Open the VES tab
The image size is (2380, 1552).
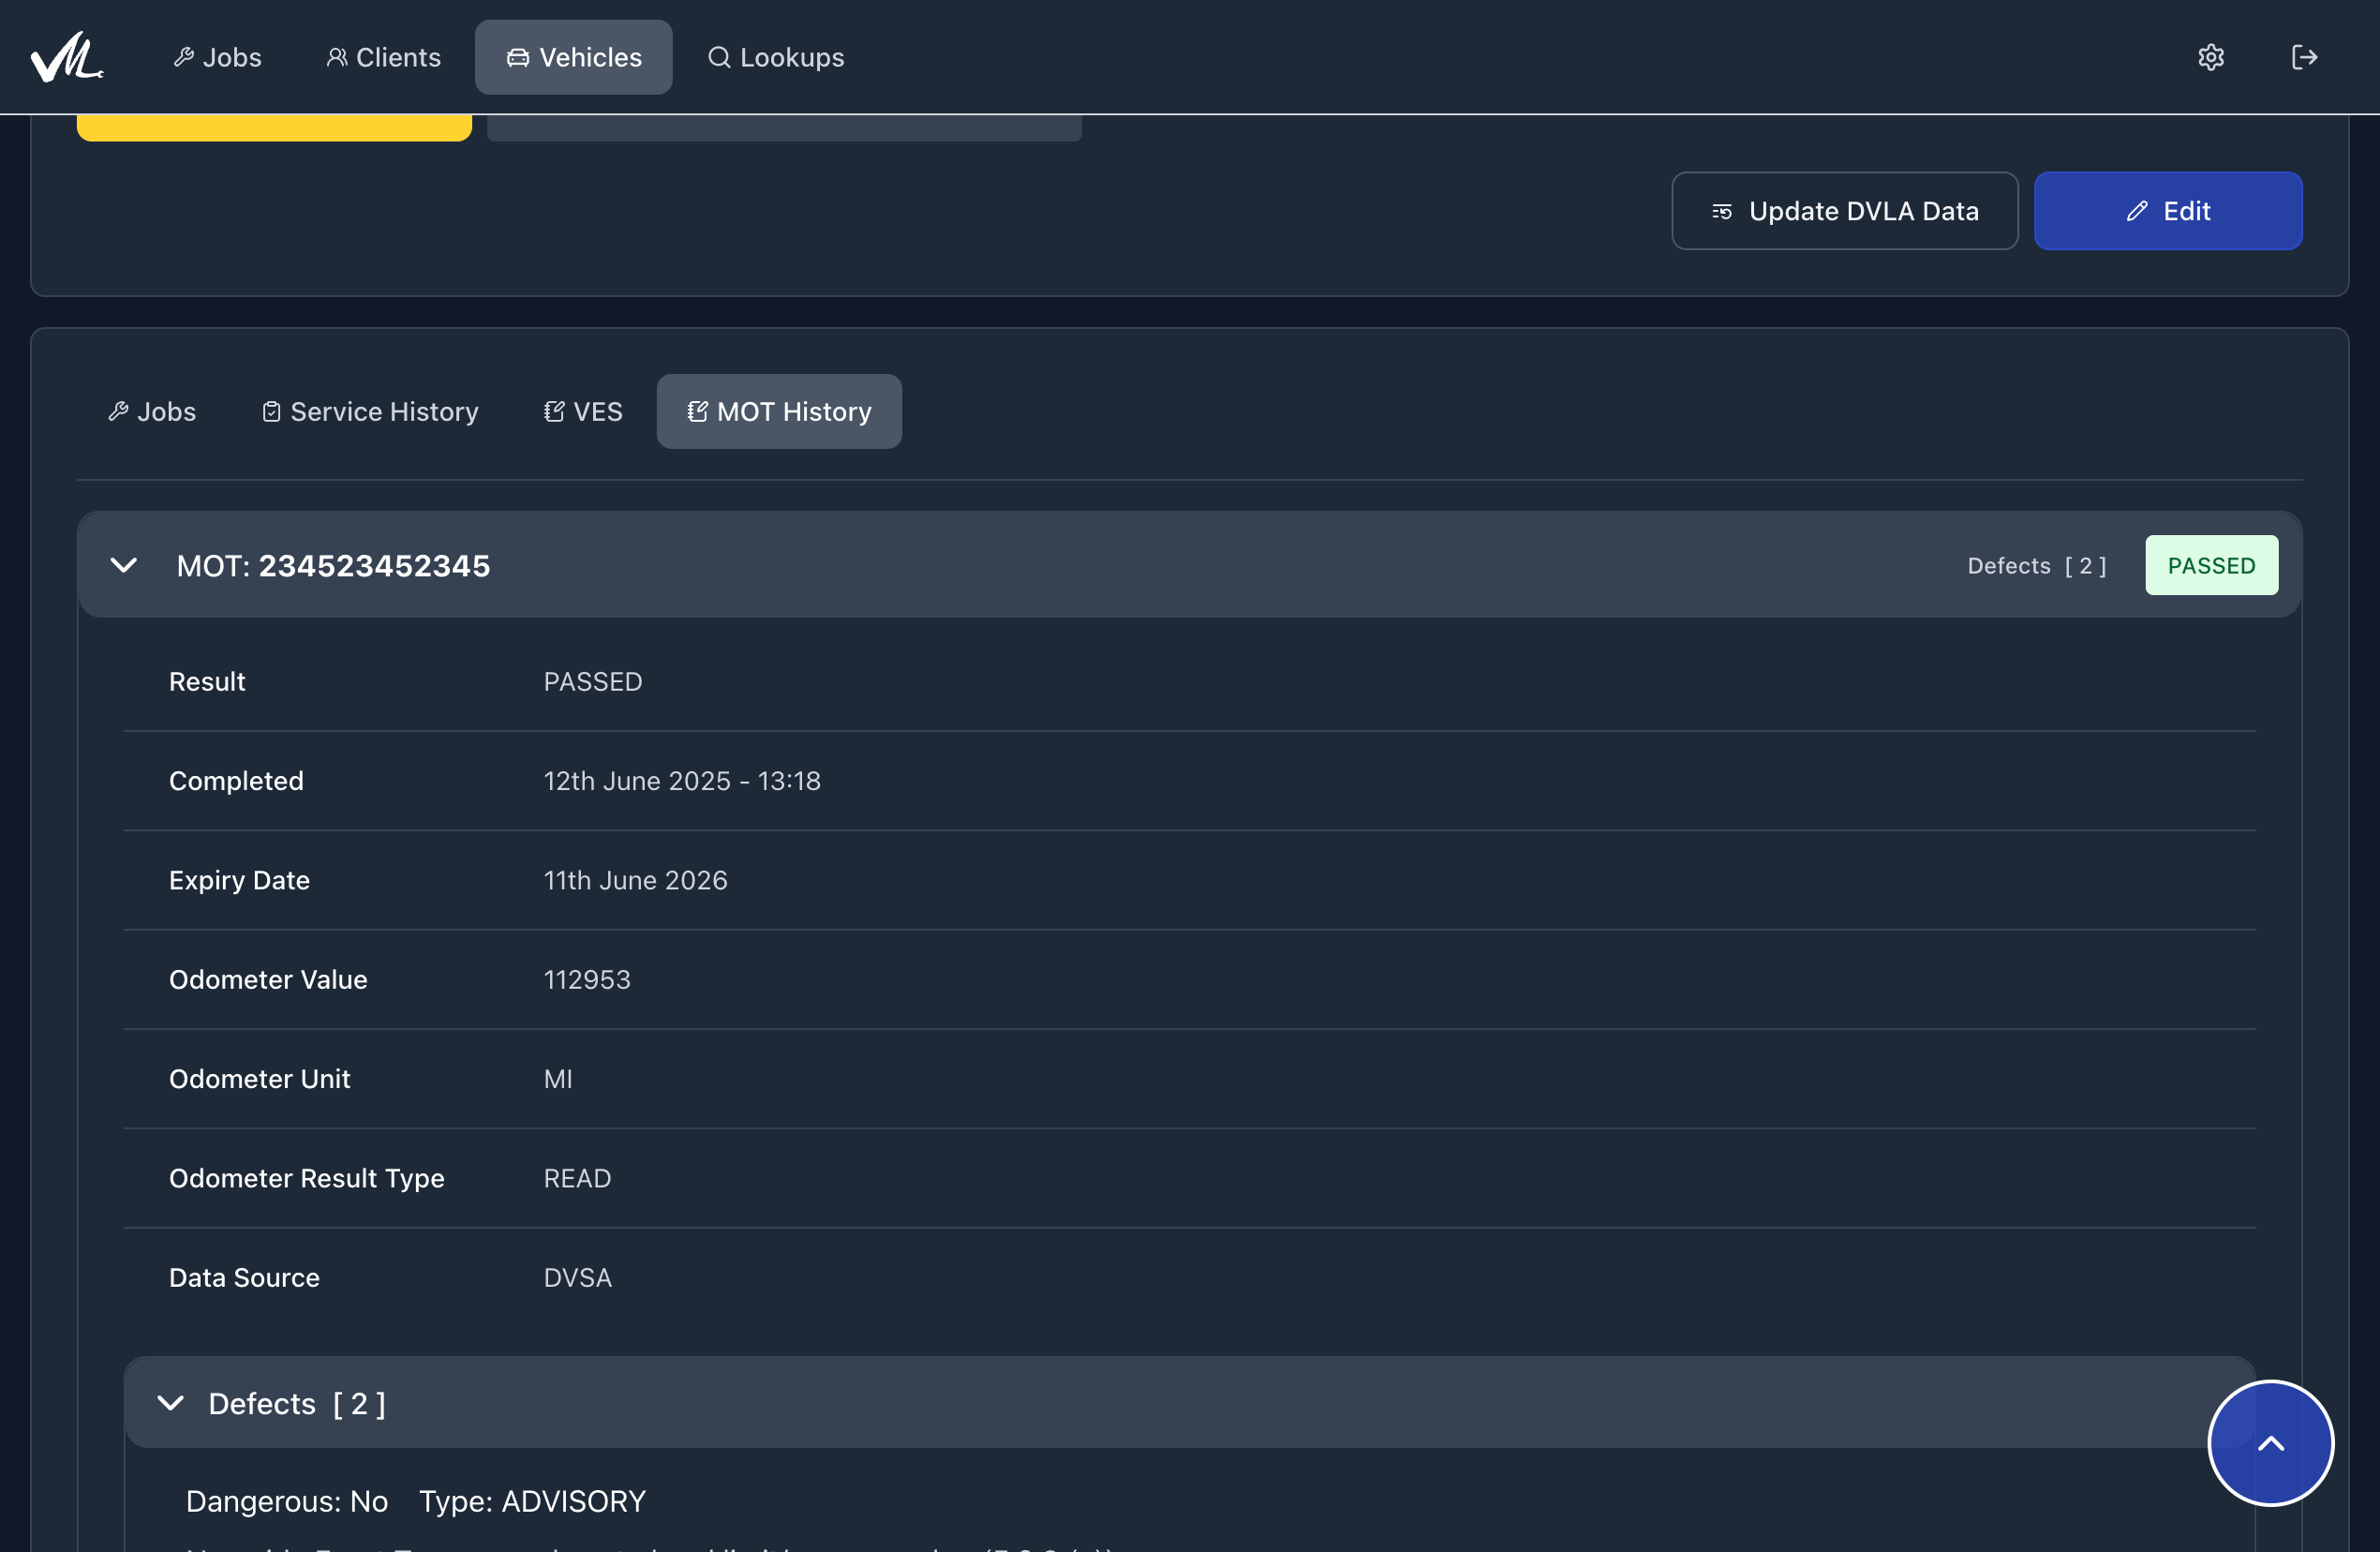point(583,412)
